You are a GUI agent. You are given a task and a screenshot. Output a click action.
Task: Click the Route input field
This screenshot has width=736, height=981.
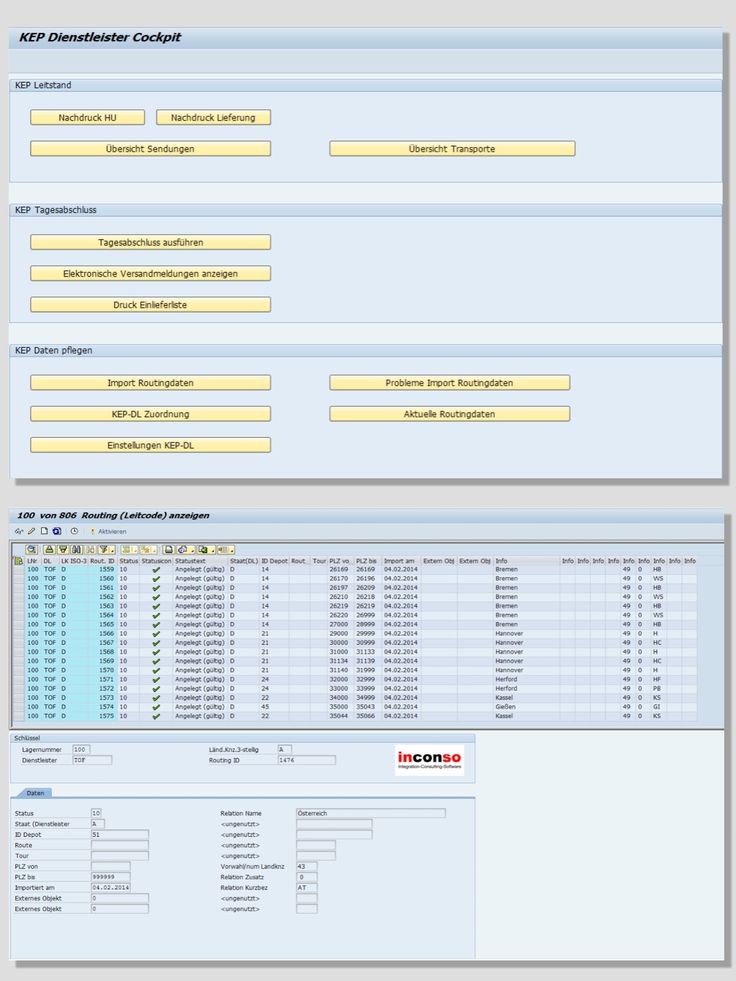click(120, 845)
